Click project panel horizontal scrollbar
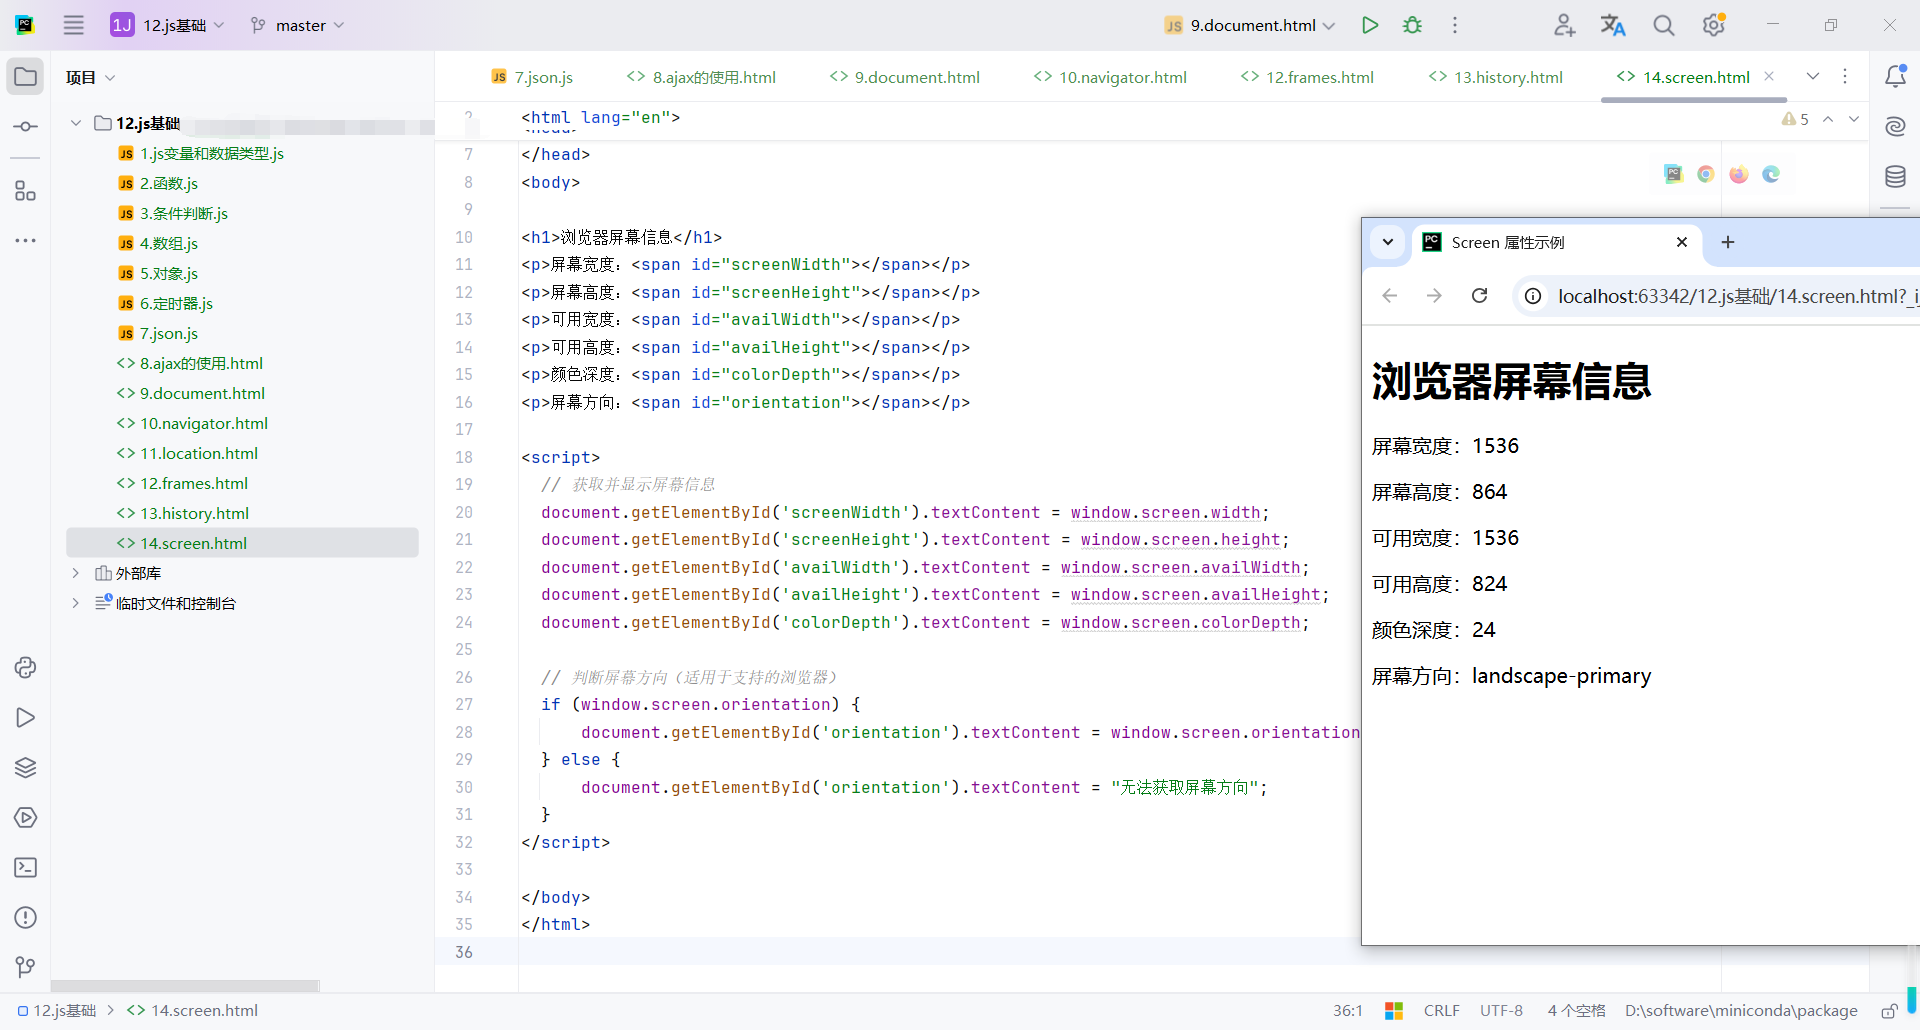Image resolution: width=1920 pixels, height=1030 pixels. 185,986
